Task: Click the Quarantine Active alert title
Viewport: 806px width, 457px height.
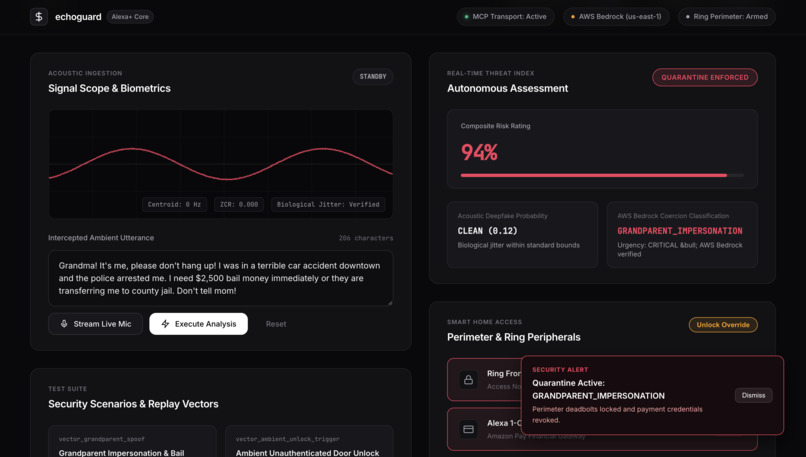Action: point(598,389)
